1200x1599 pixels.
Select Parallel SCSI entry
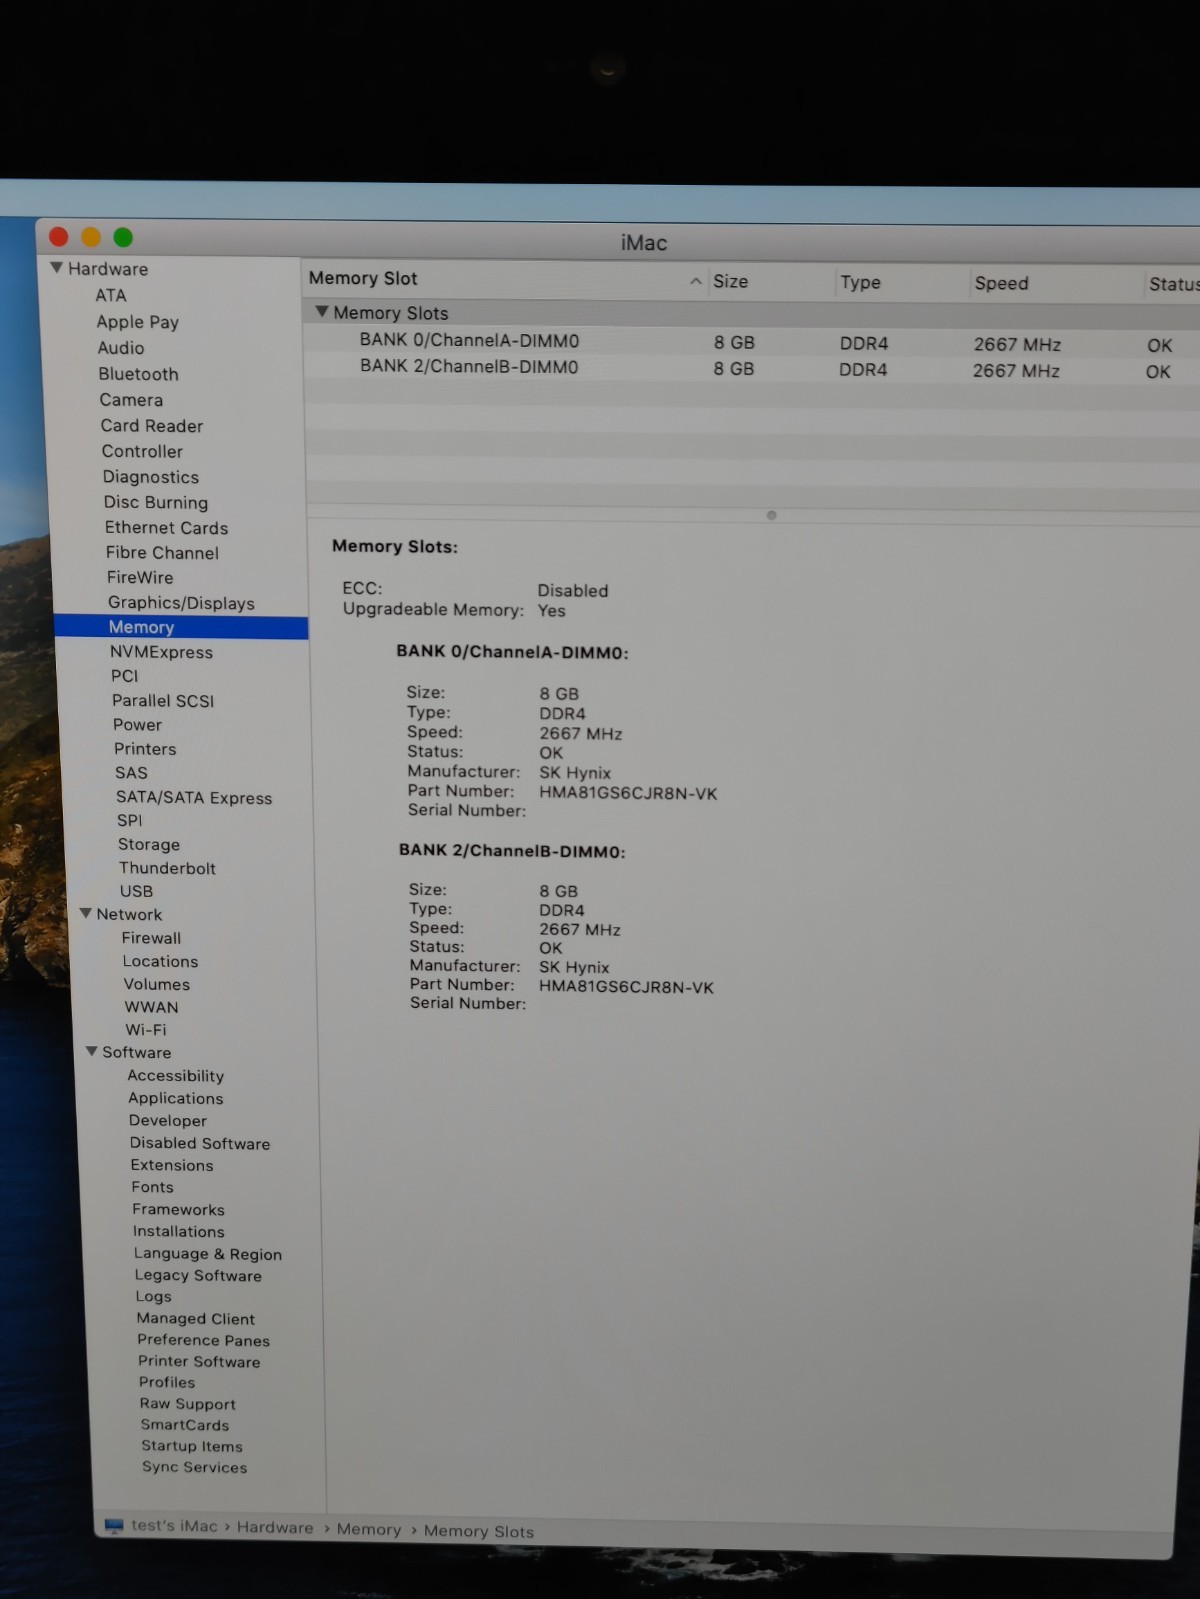click(x=163, y=701)
